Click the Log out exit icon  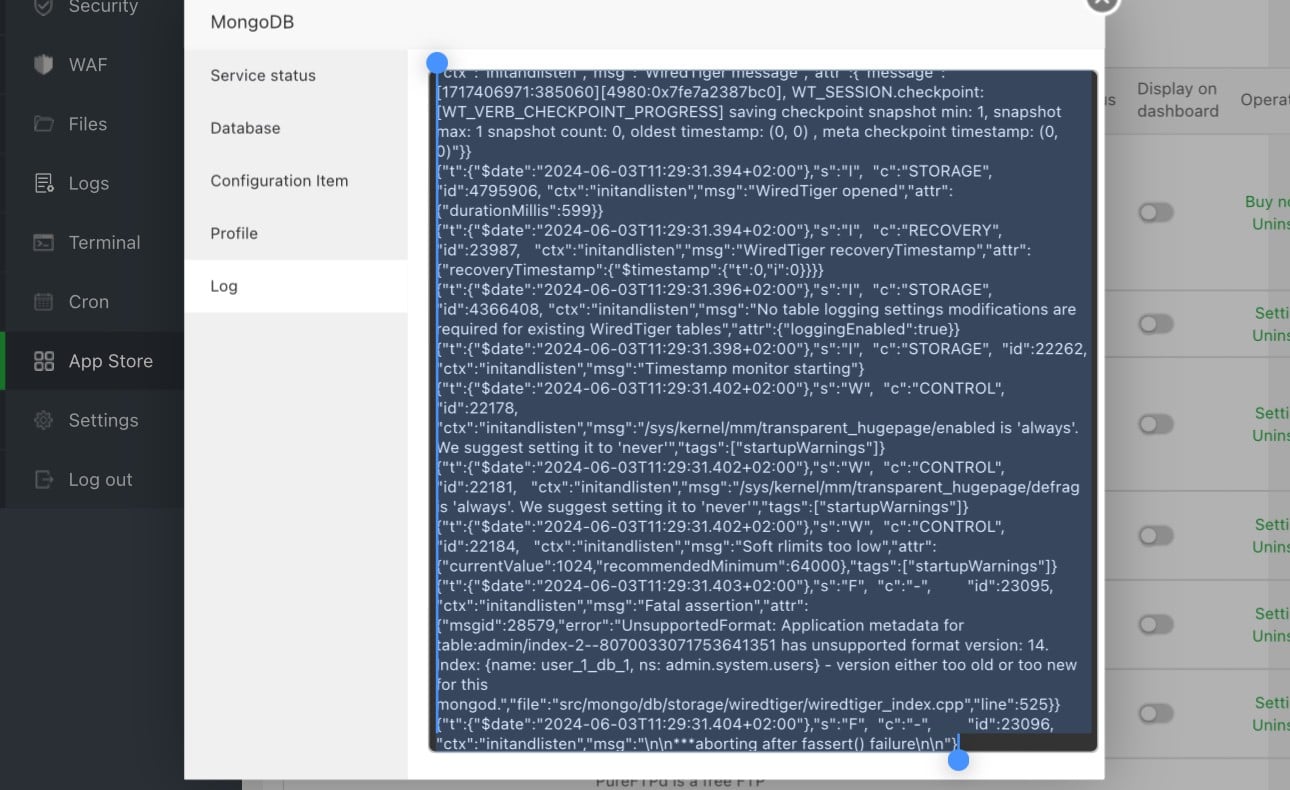tap(43, 479)
